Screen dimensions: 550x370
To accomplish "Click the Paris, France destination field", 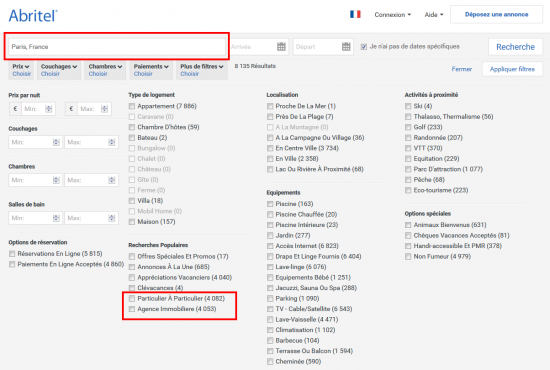I will point(117,47).
